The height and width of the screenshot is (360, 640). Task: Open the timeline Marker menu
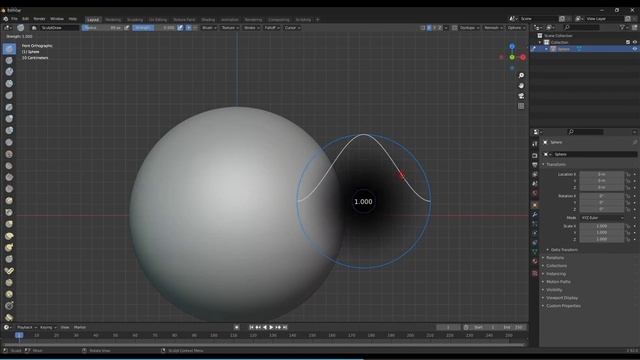[80, 327]
